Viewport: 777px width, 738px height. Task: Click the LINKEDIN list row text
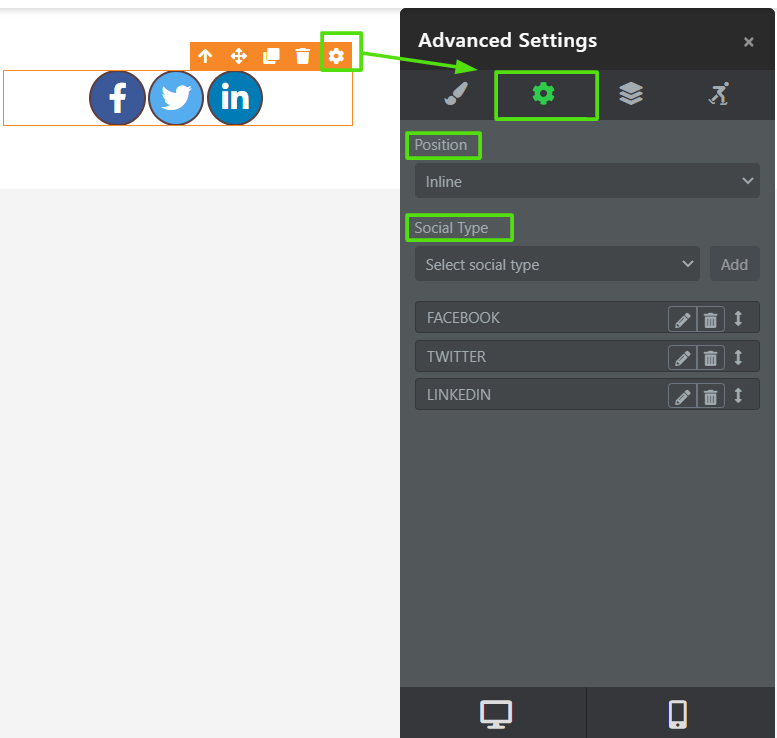click(459, 395)
